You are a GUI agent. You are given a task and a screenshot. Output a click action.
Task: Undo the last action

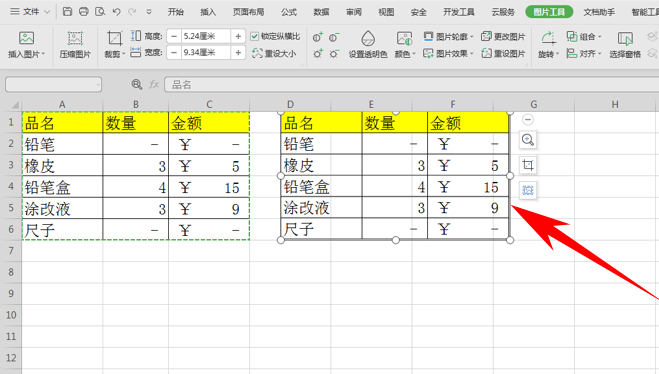pyautogui.click(x=116, y=12)
